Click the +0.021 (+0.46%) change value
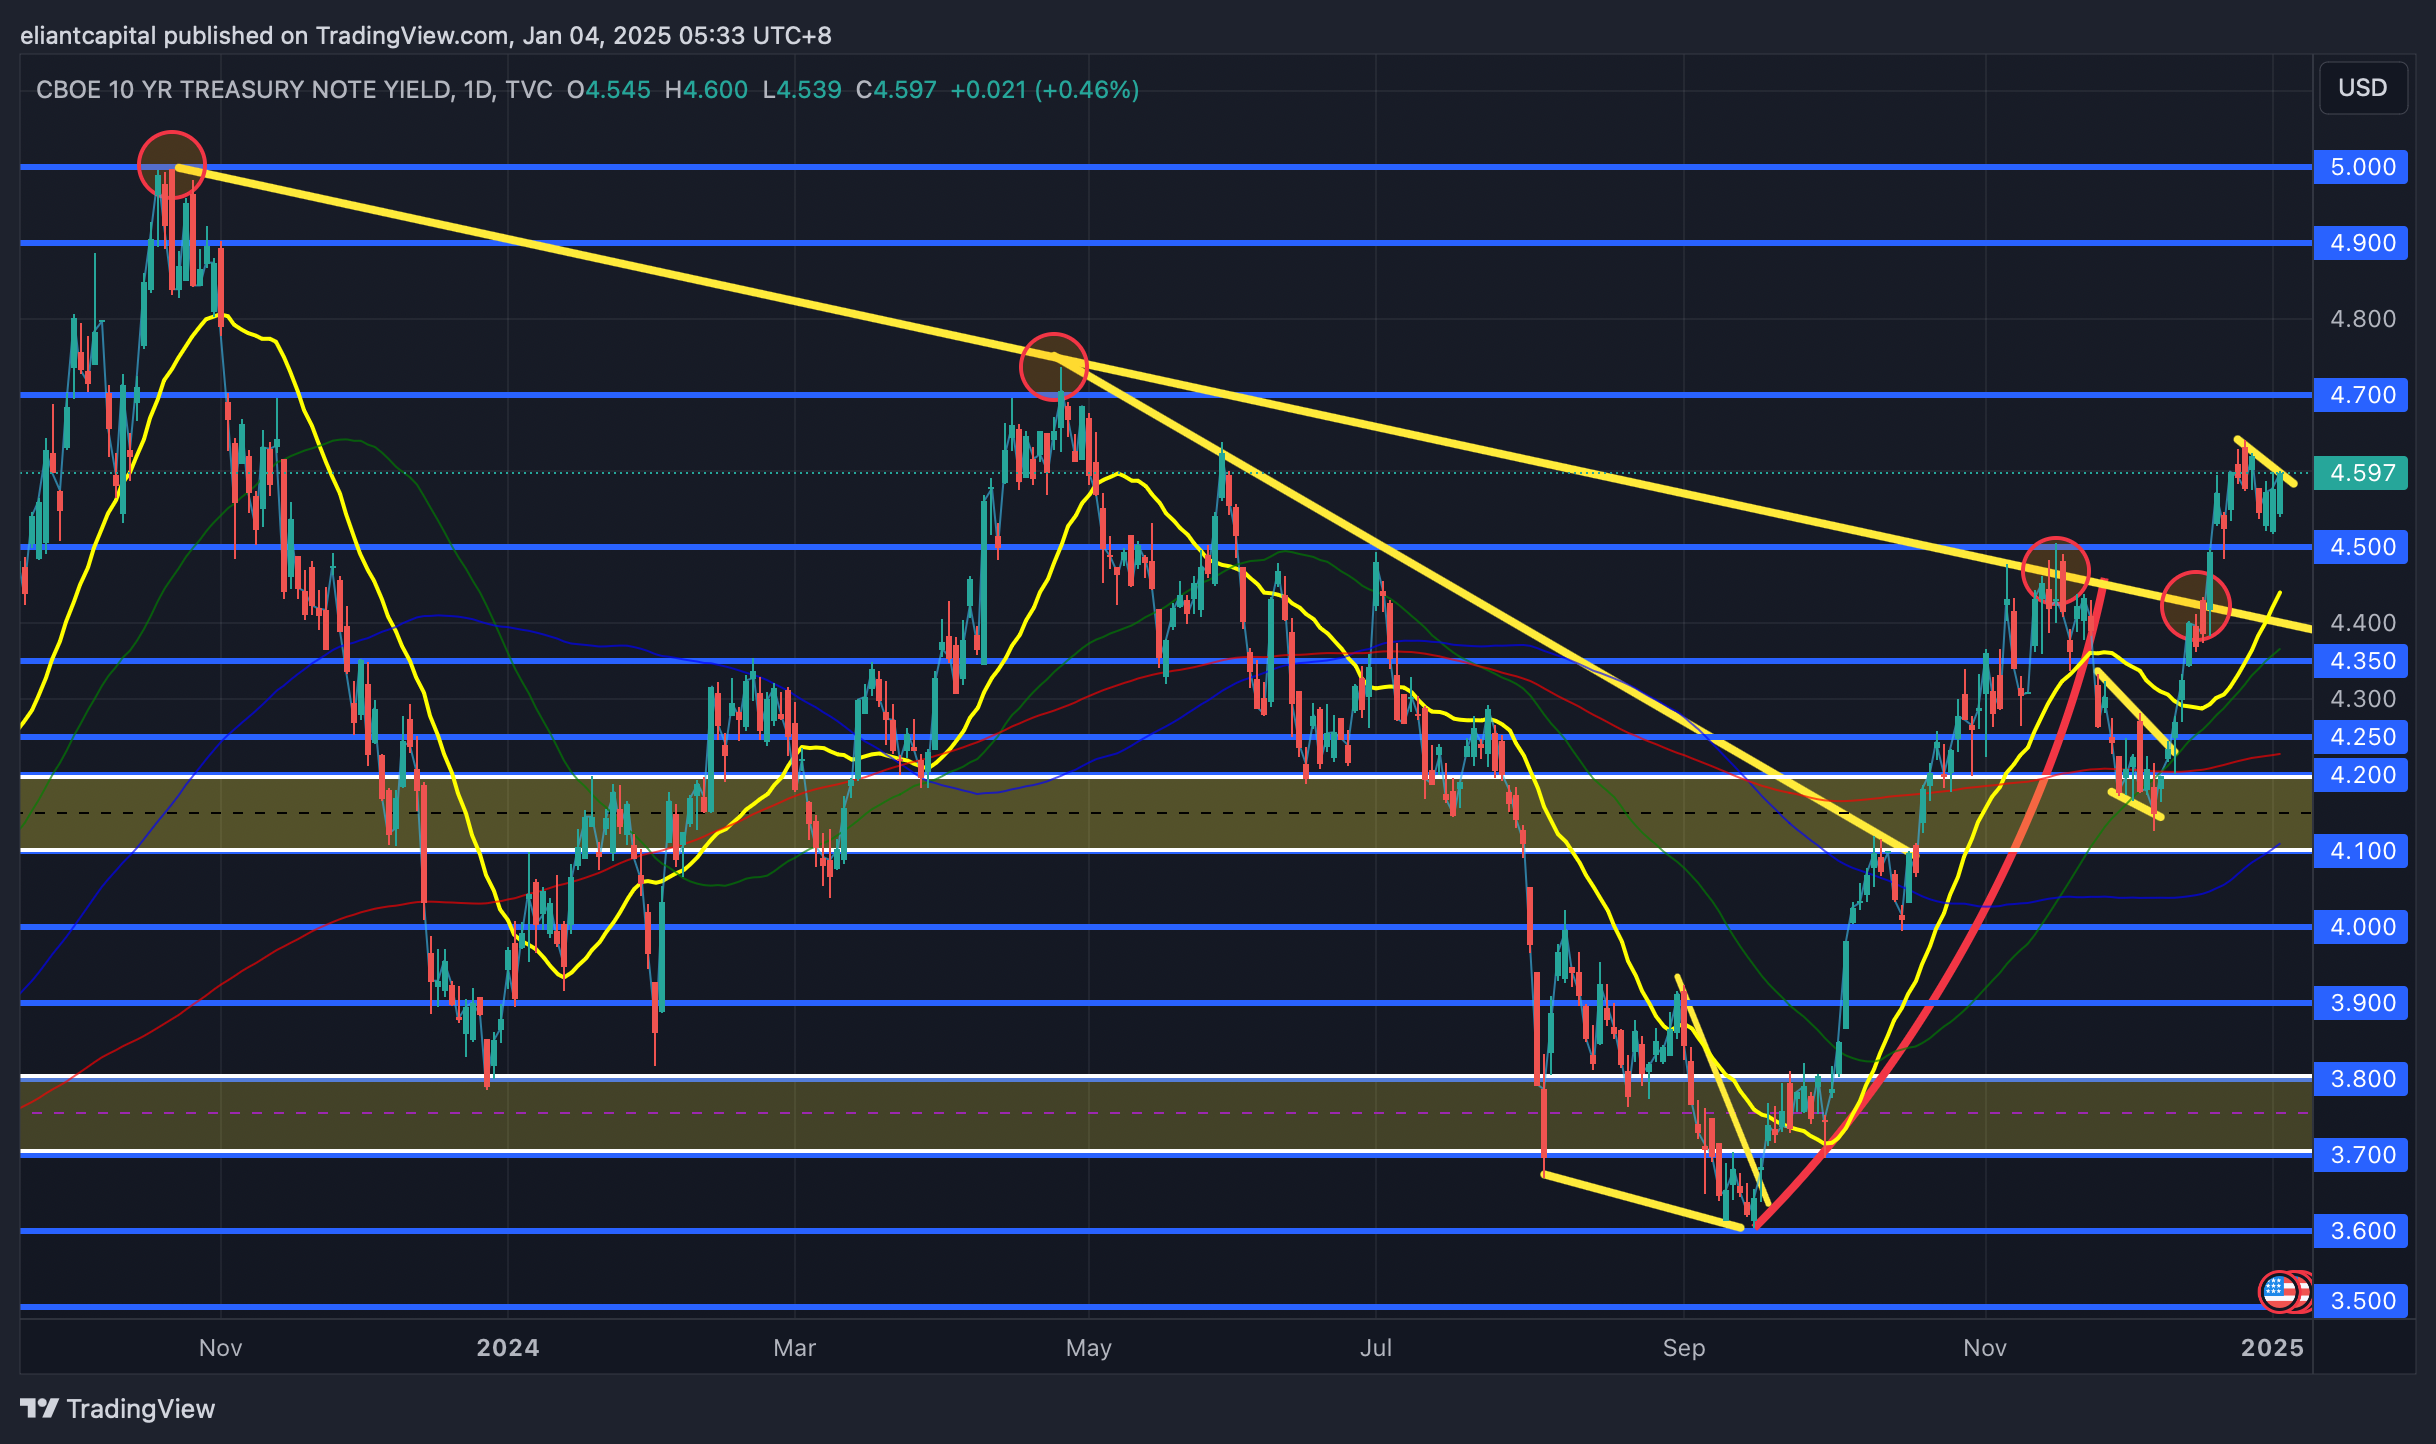Image resolution: width=2436 pixels, height=1444 pixels. pyautogui.click(x=1044, y=90)
